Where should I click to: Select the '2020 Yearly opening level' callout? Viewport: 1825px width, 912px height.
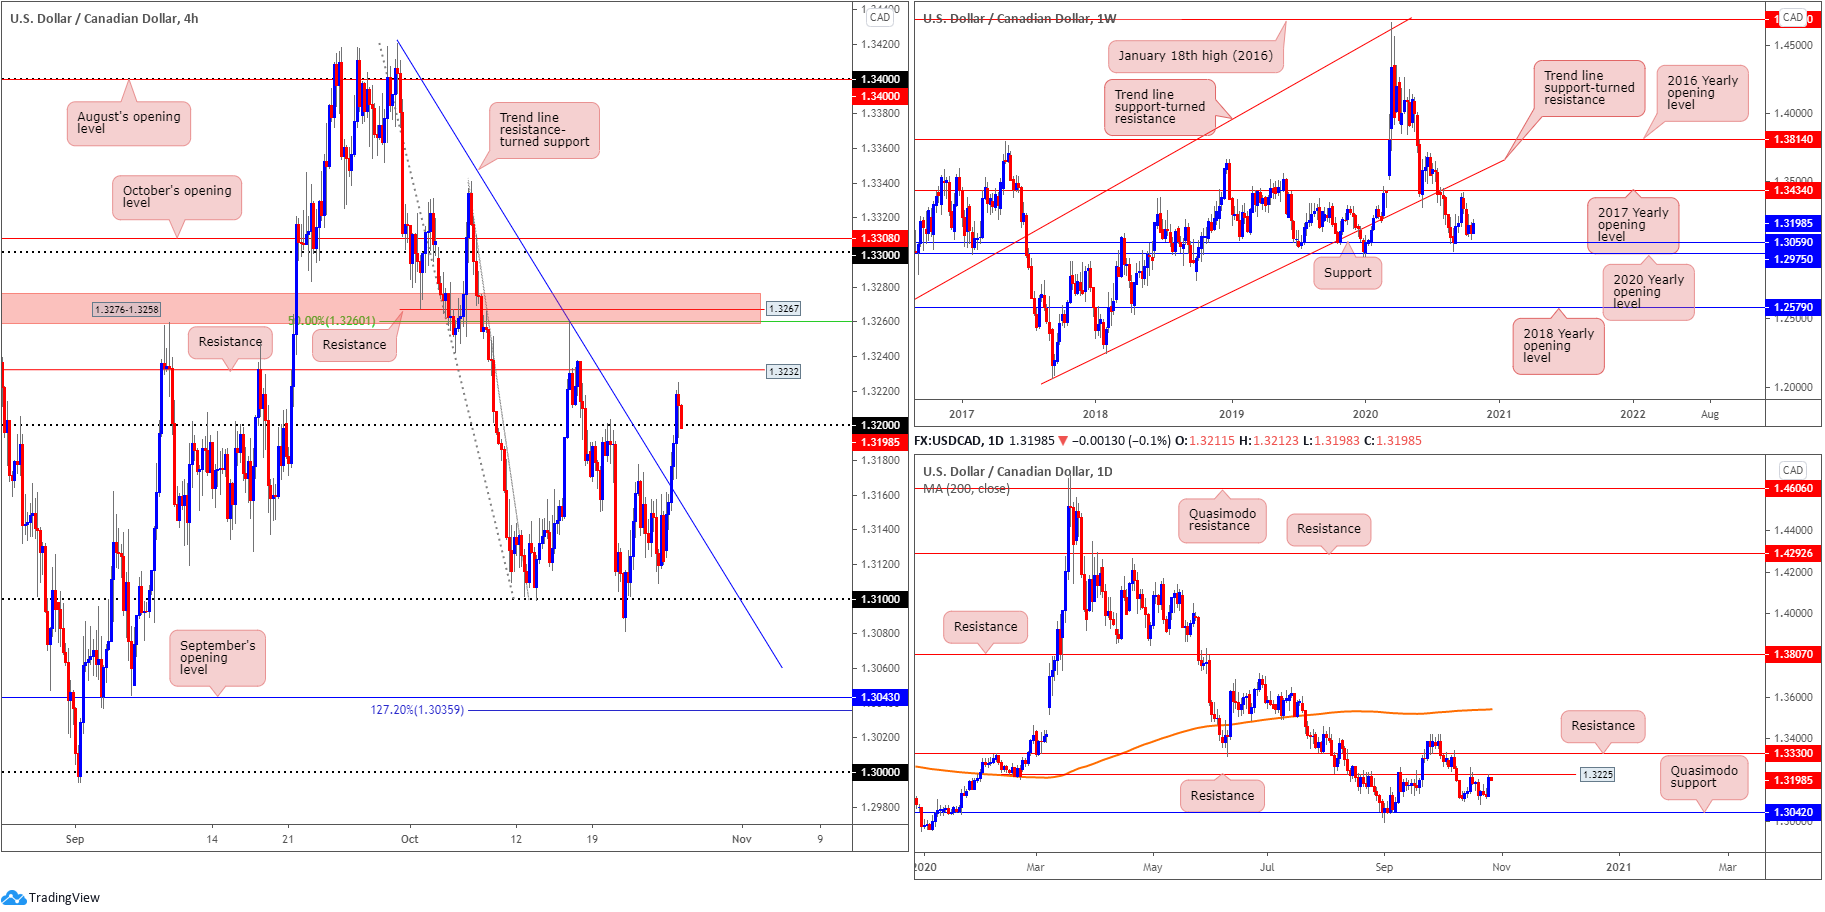(1648, 292)
